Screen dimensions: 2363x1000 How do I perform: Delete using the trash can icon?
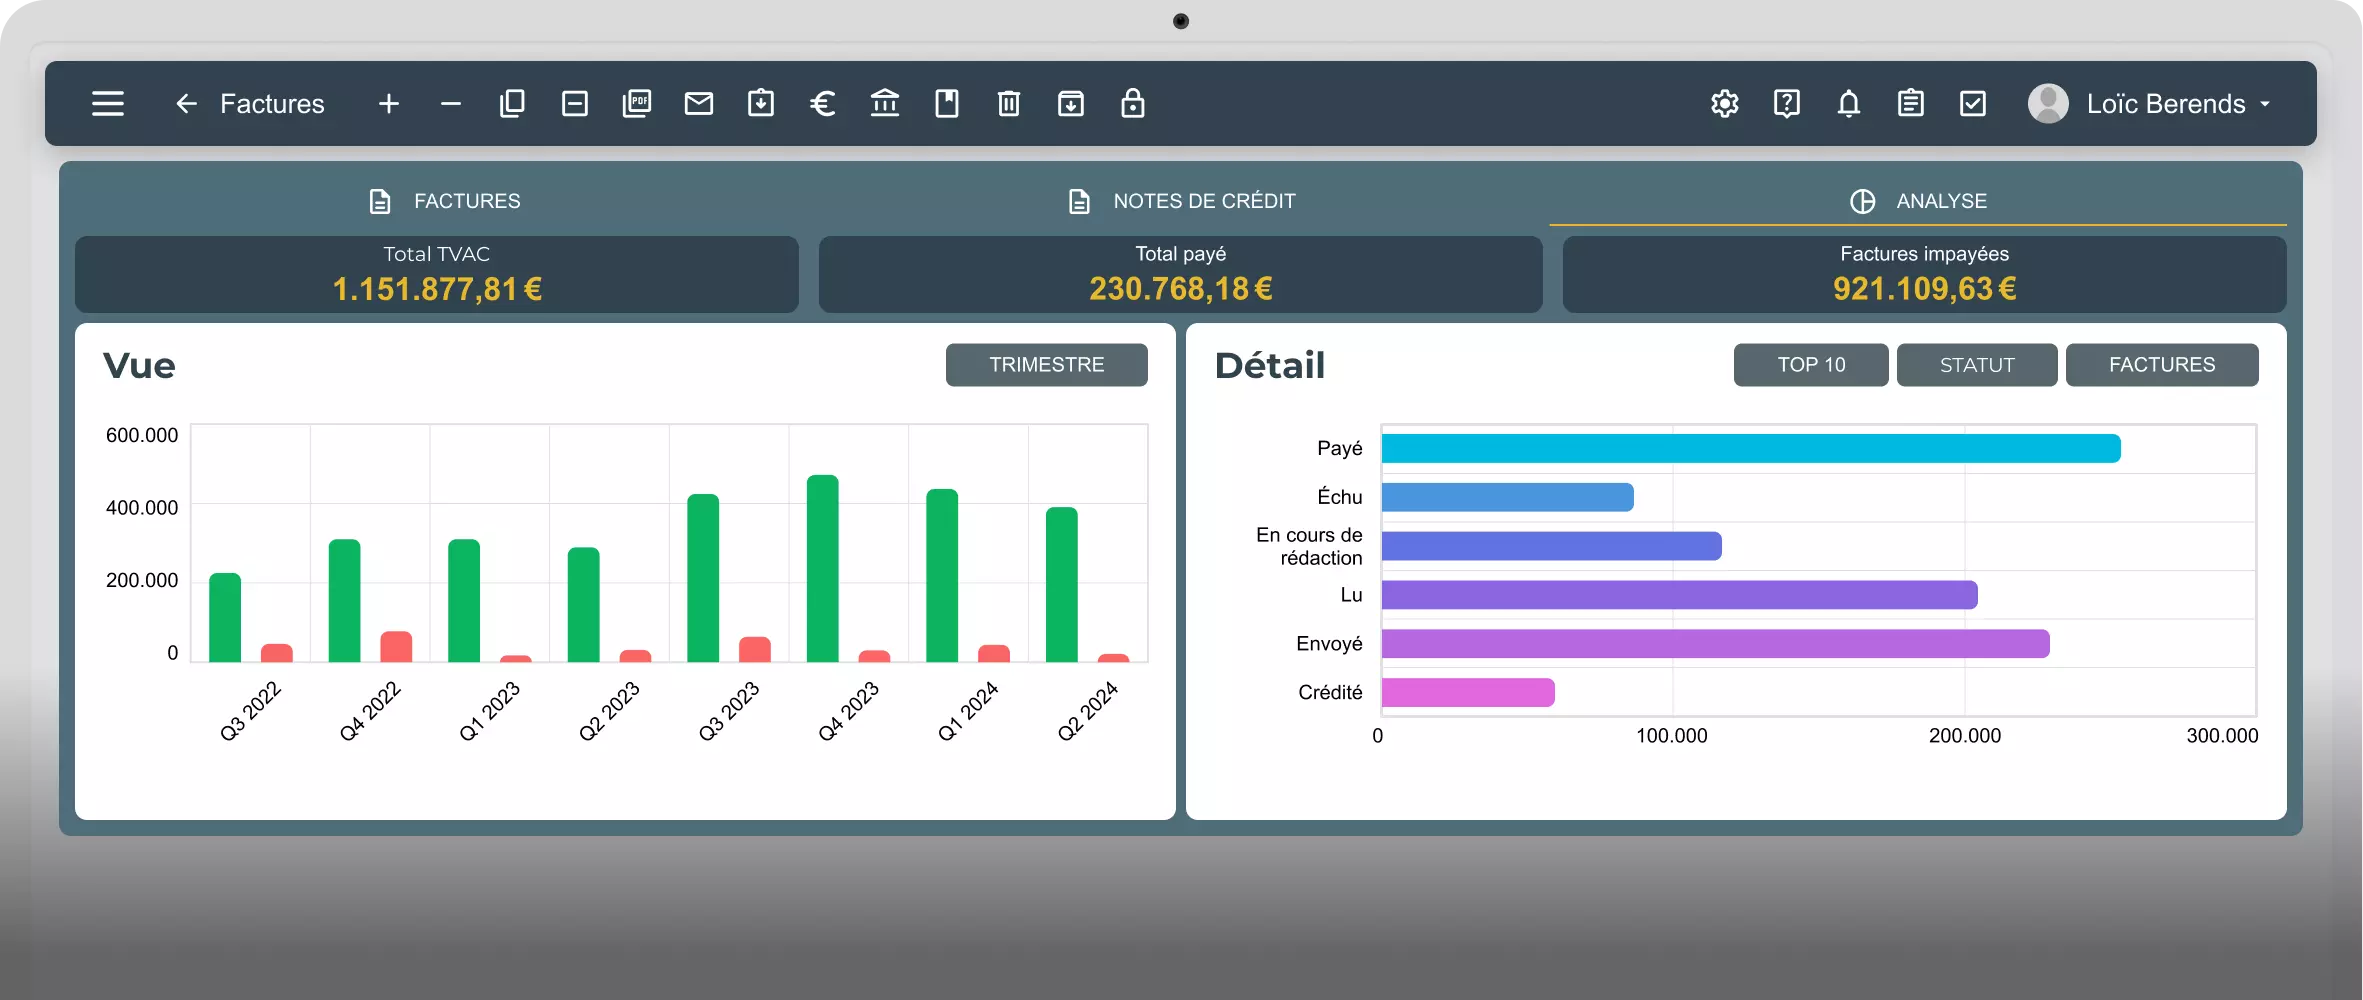[x=1009, y=104]
